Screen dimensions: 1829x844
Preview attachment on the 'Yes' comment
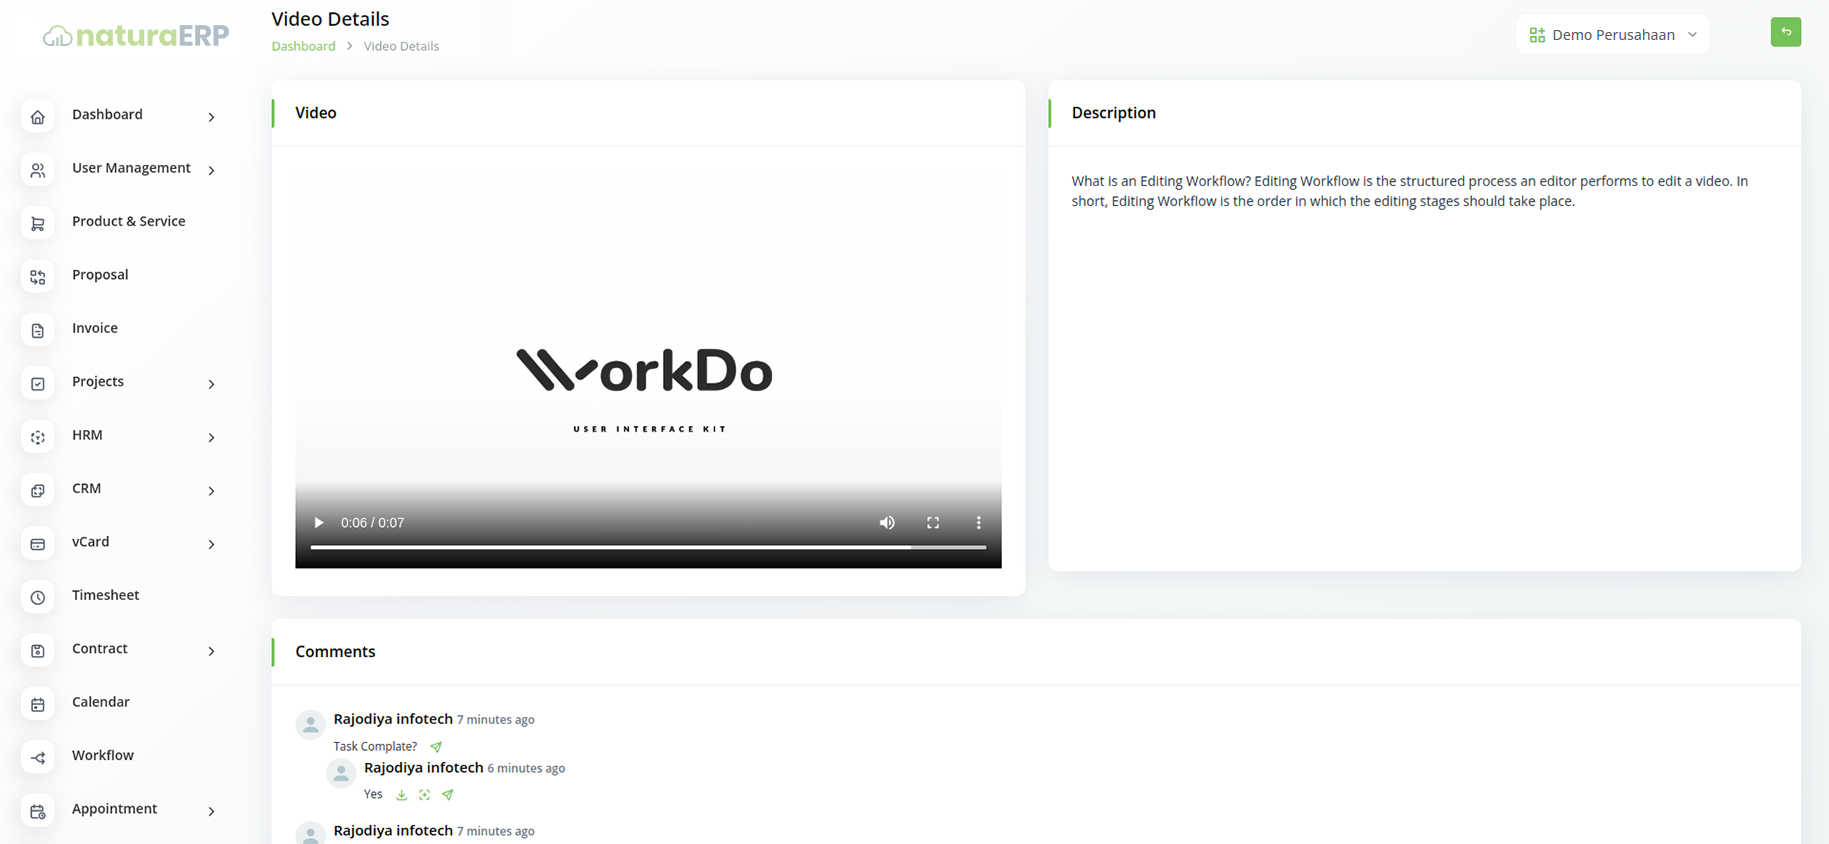[x=424, y=795]
